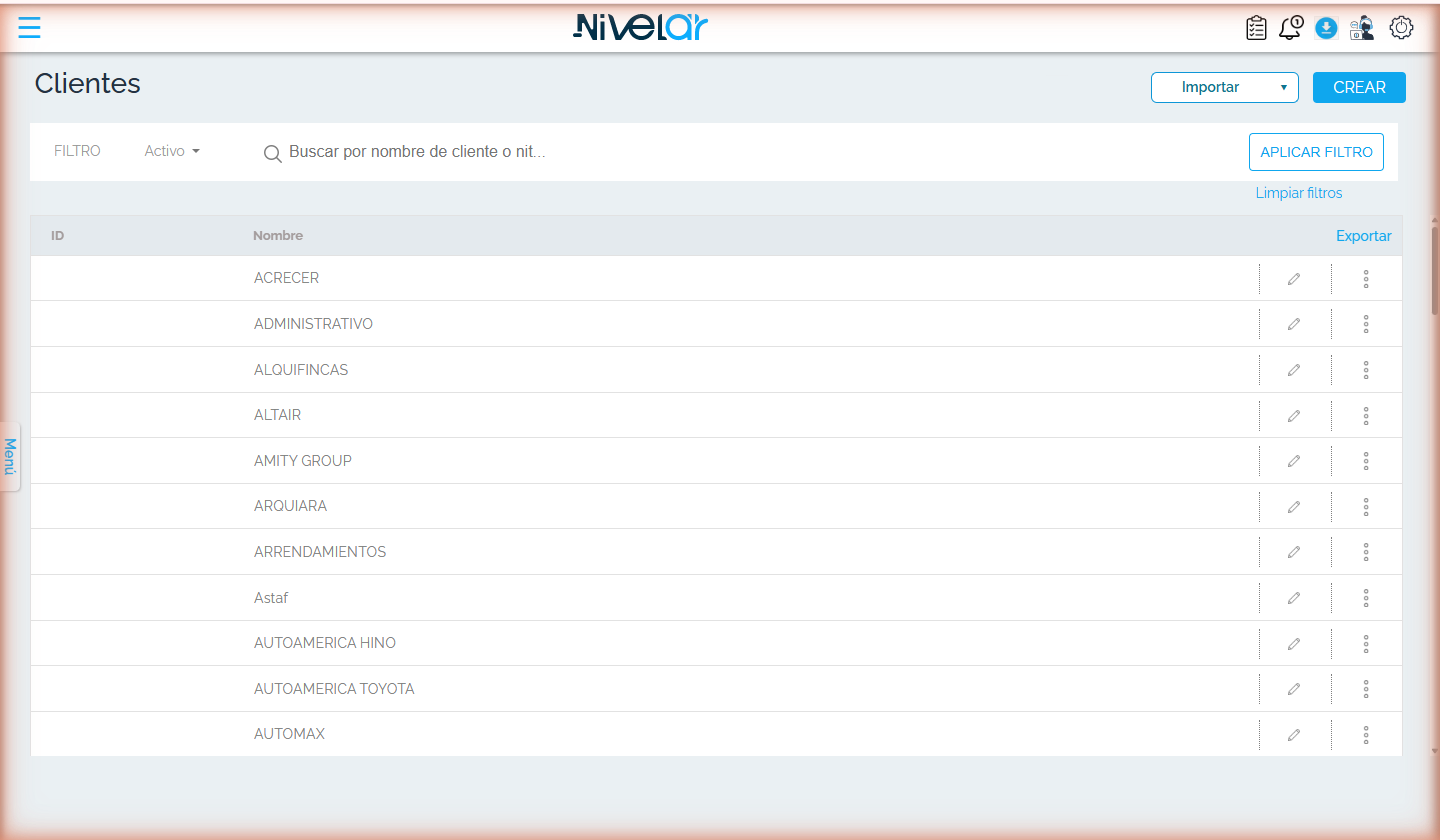Click the CREAR button
The width and height of the screenshot is (1440, 840).
1359,87
